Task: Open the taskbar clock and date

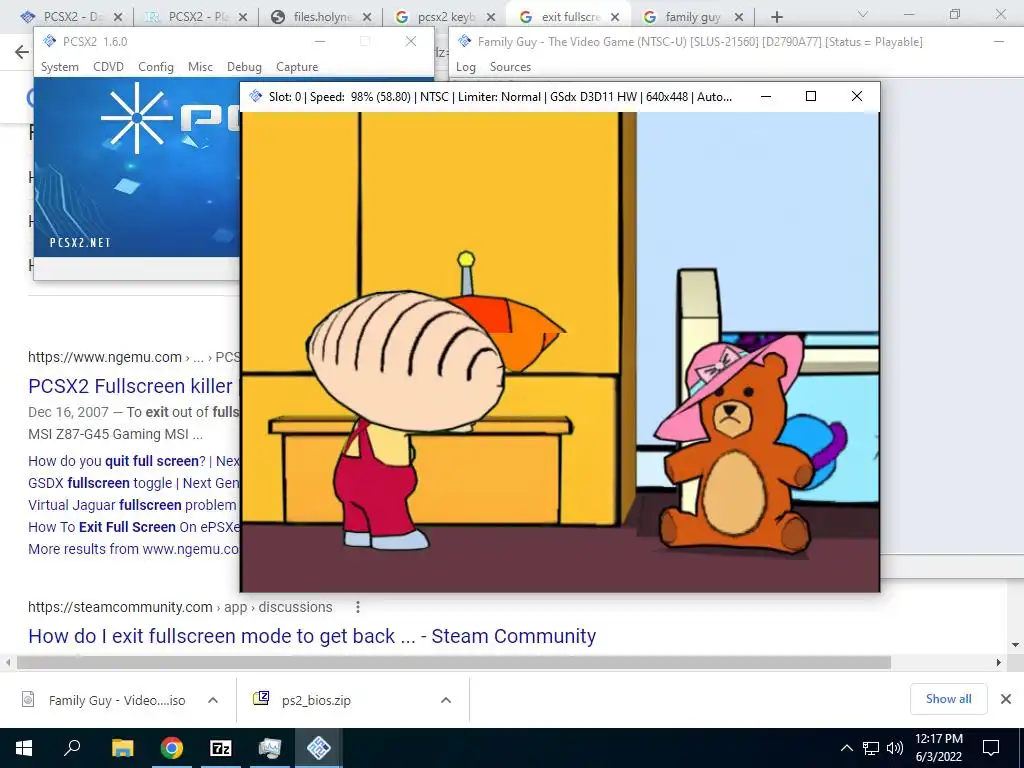Action: coord(938,748)
